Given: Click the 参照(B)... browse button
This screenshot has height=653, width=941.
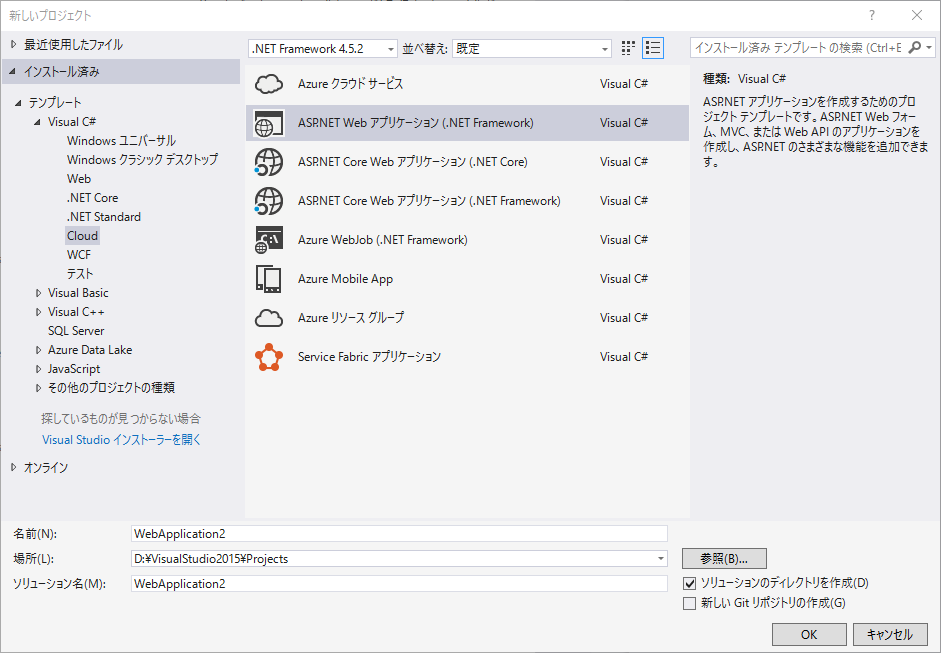Looking at the screenshot, I should (724, 559).
